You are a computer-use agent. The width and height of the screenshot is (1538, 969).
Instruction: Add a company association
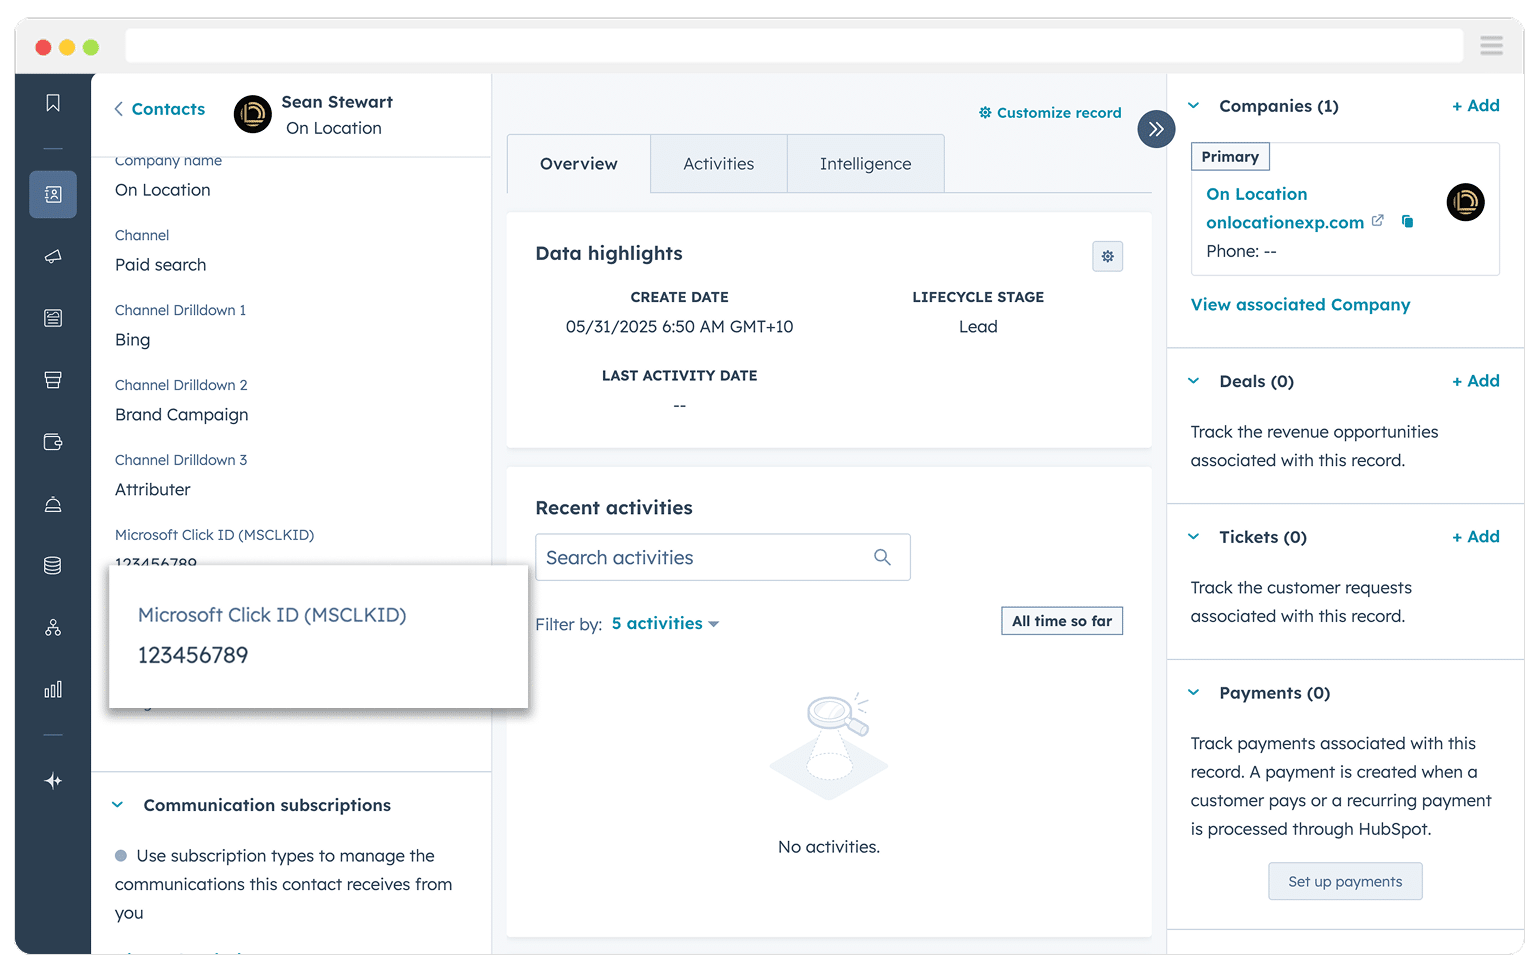tap(1476, 105)
